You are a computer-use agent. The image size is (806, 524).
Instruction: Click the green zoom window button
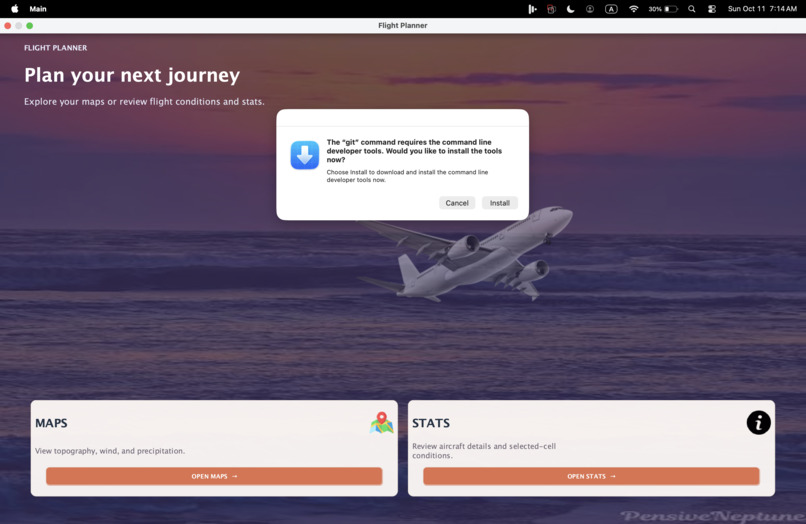tap(30, 26)
